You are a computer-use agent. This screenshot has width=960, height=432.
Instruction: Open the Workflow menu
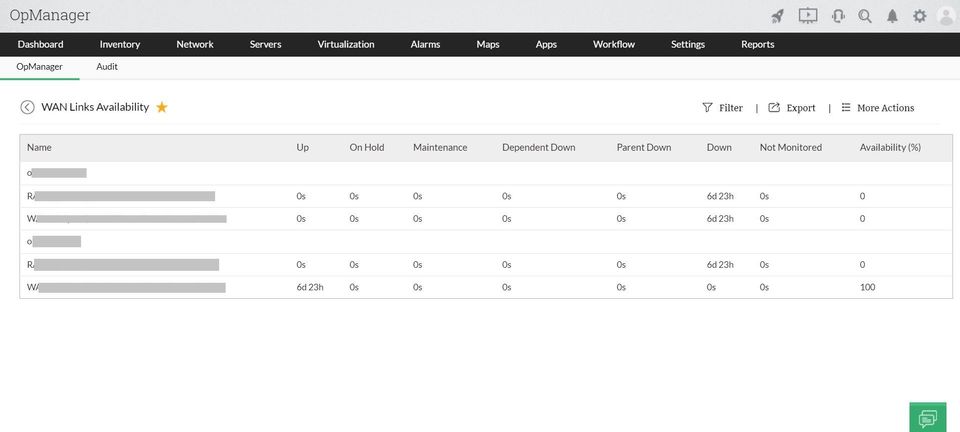click(613, 44)
